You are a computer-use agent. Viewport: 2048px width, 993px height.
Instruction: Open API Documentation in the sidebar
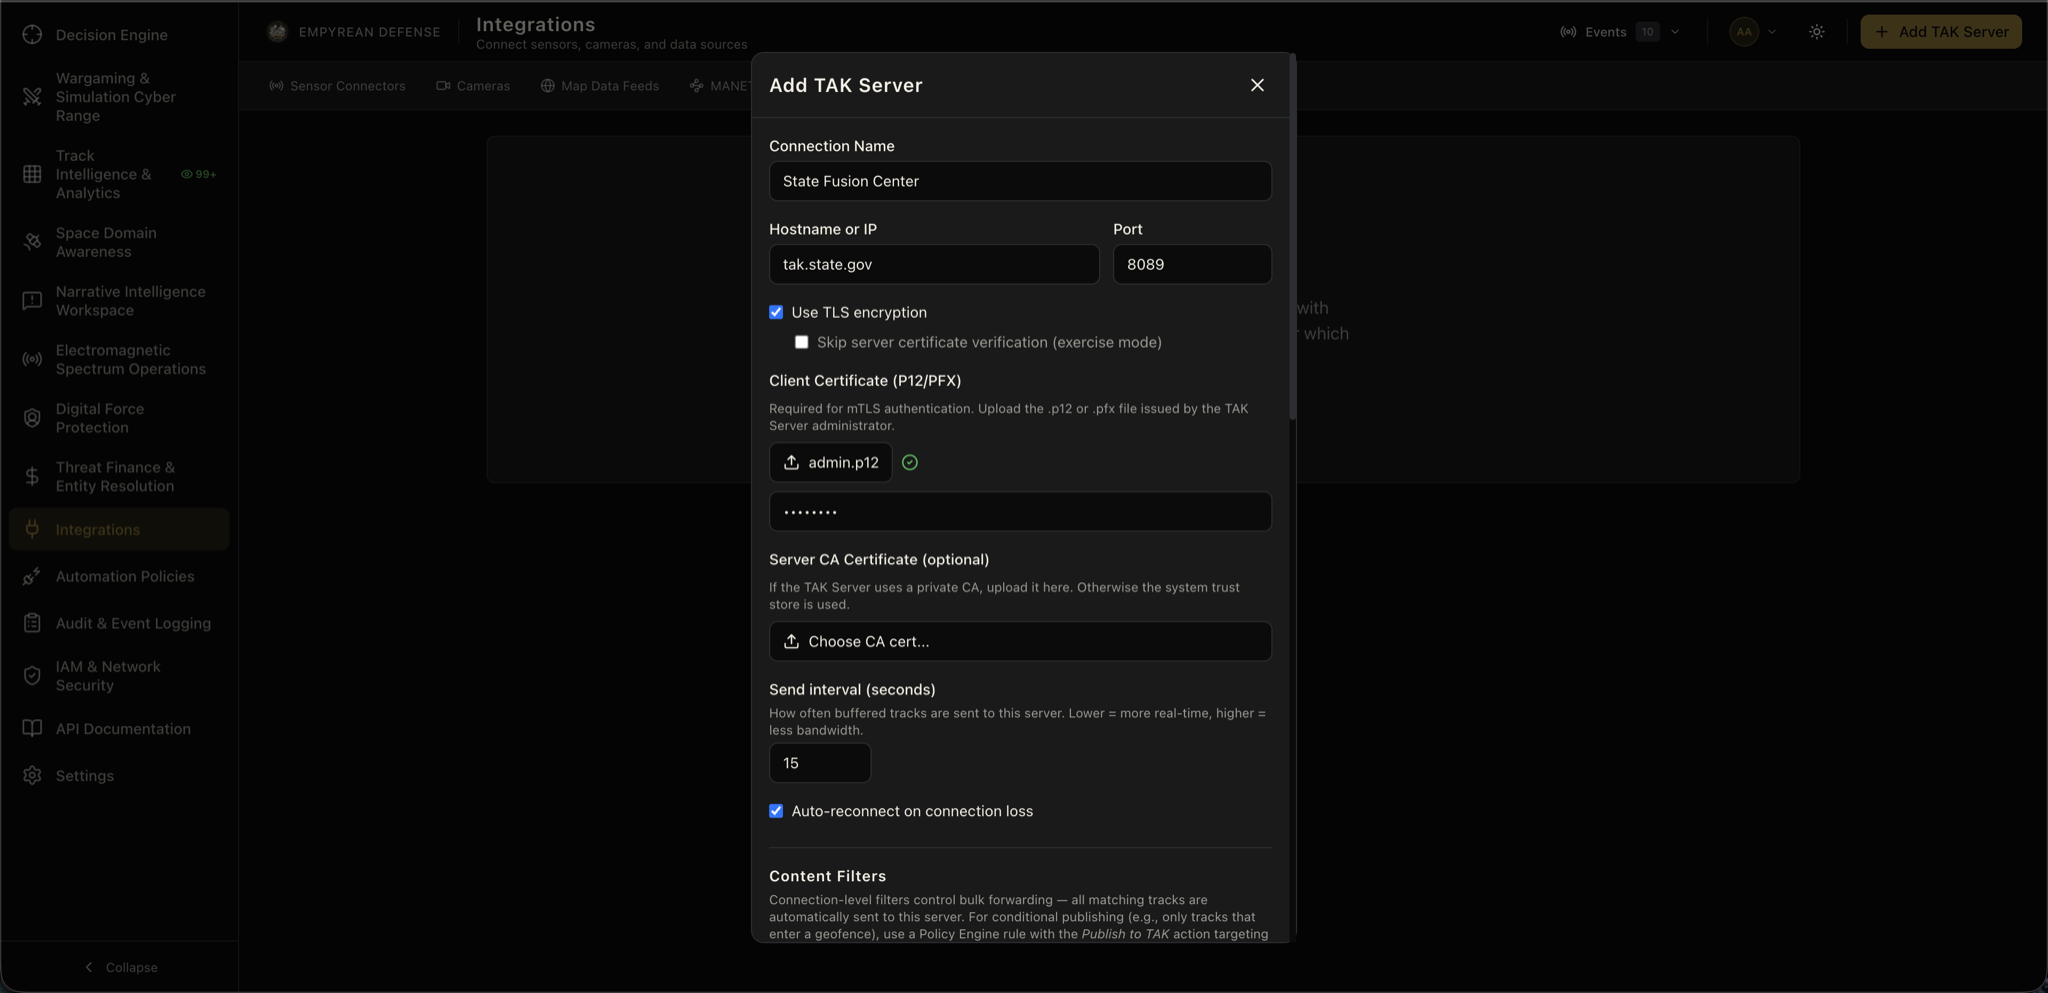(x=119, y=729)
